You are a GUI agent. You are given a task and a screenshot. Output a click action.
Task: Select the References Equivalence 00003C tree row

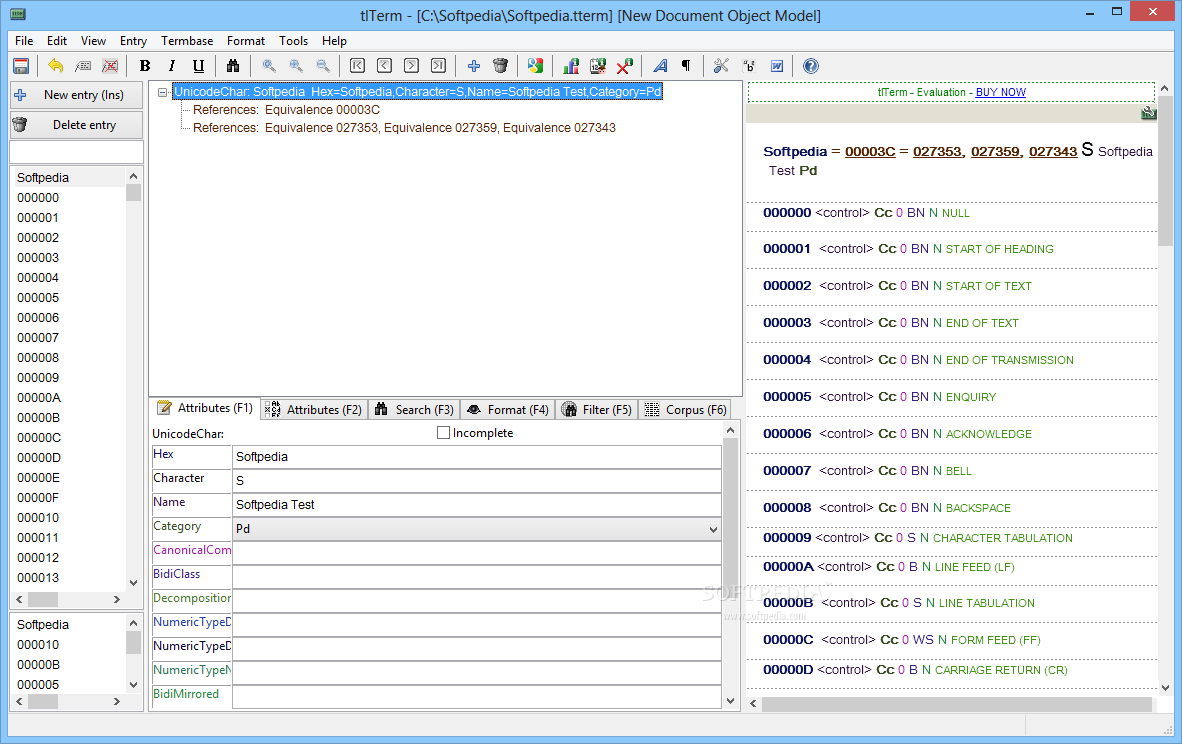[286, 110]
